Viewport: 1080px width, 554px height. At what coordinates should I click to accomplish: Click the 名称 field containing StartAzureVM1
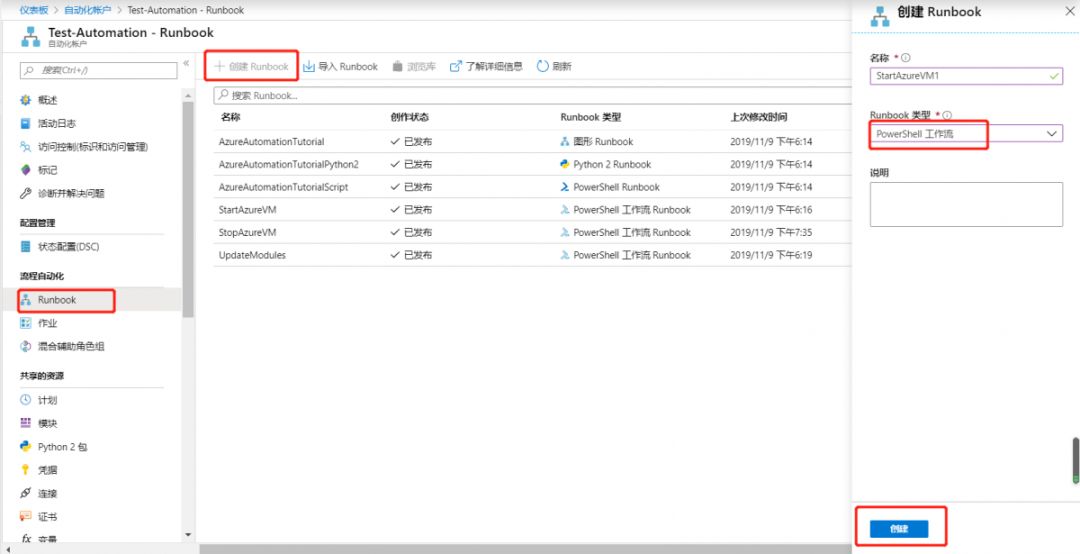[x=966, y=76]
